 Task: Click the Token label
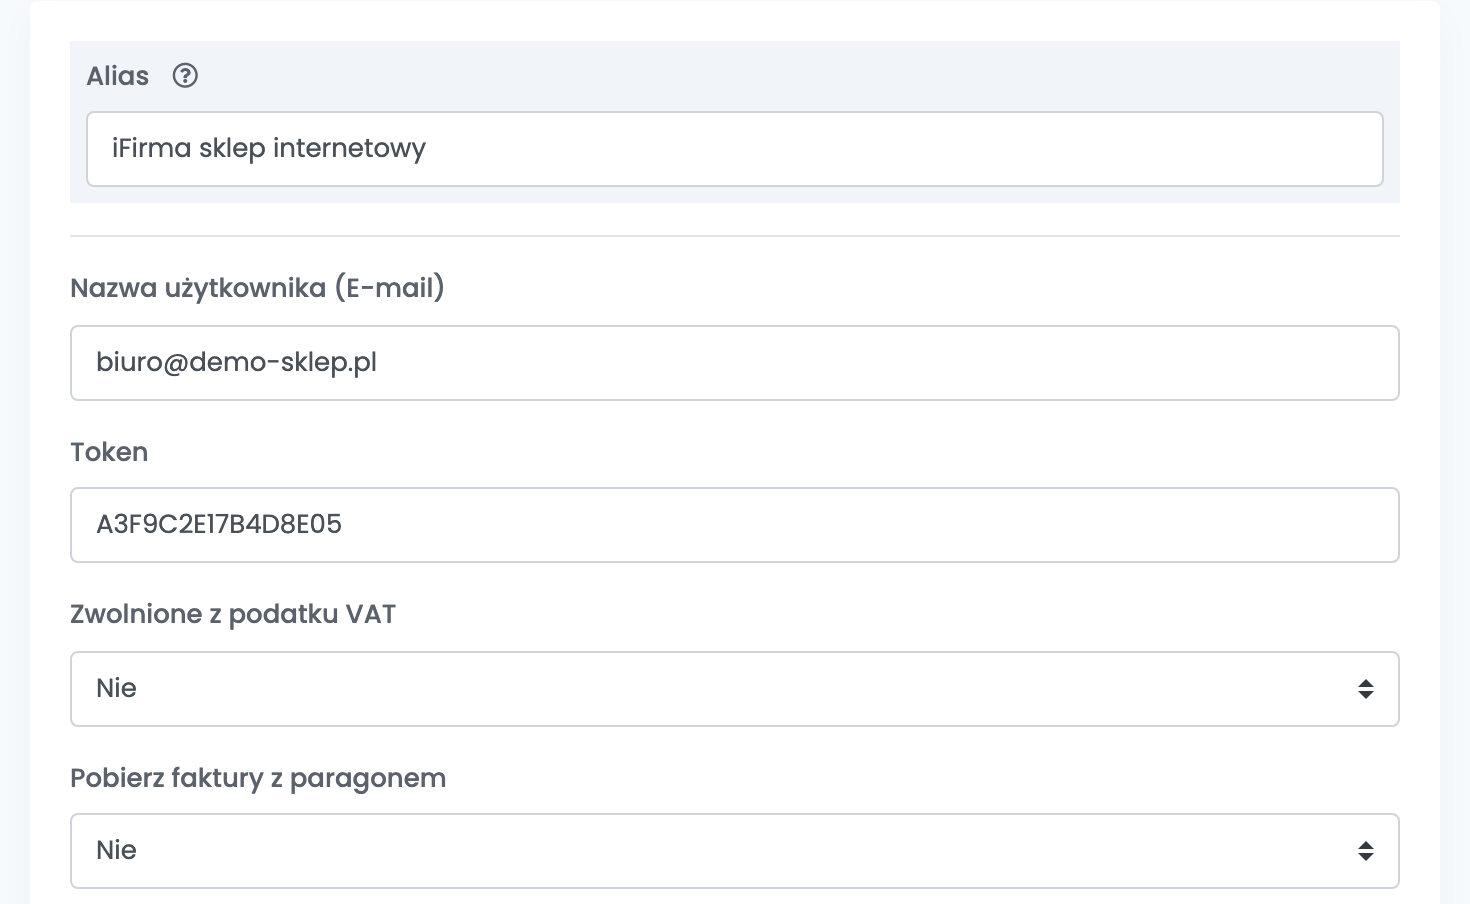109,452
